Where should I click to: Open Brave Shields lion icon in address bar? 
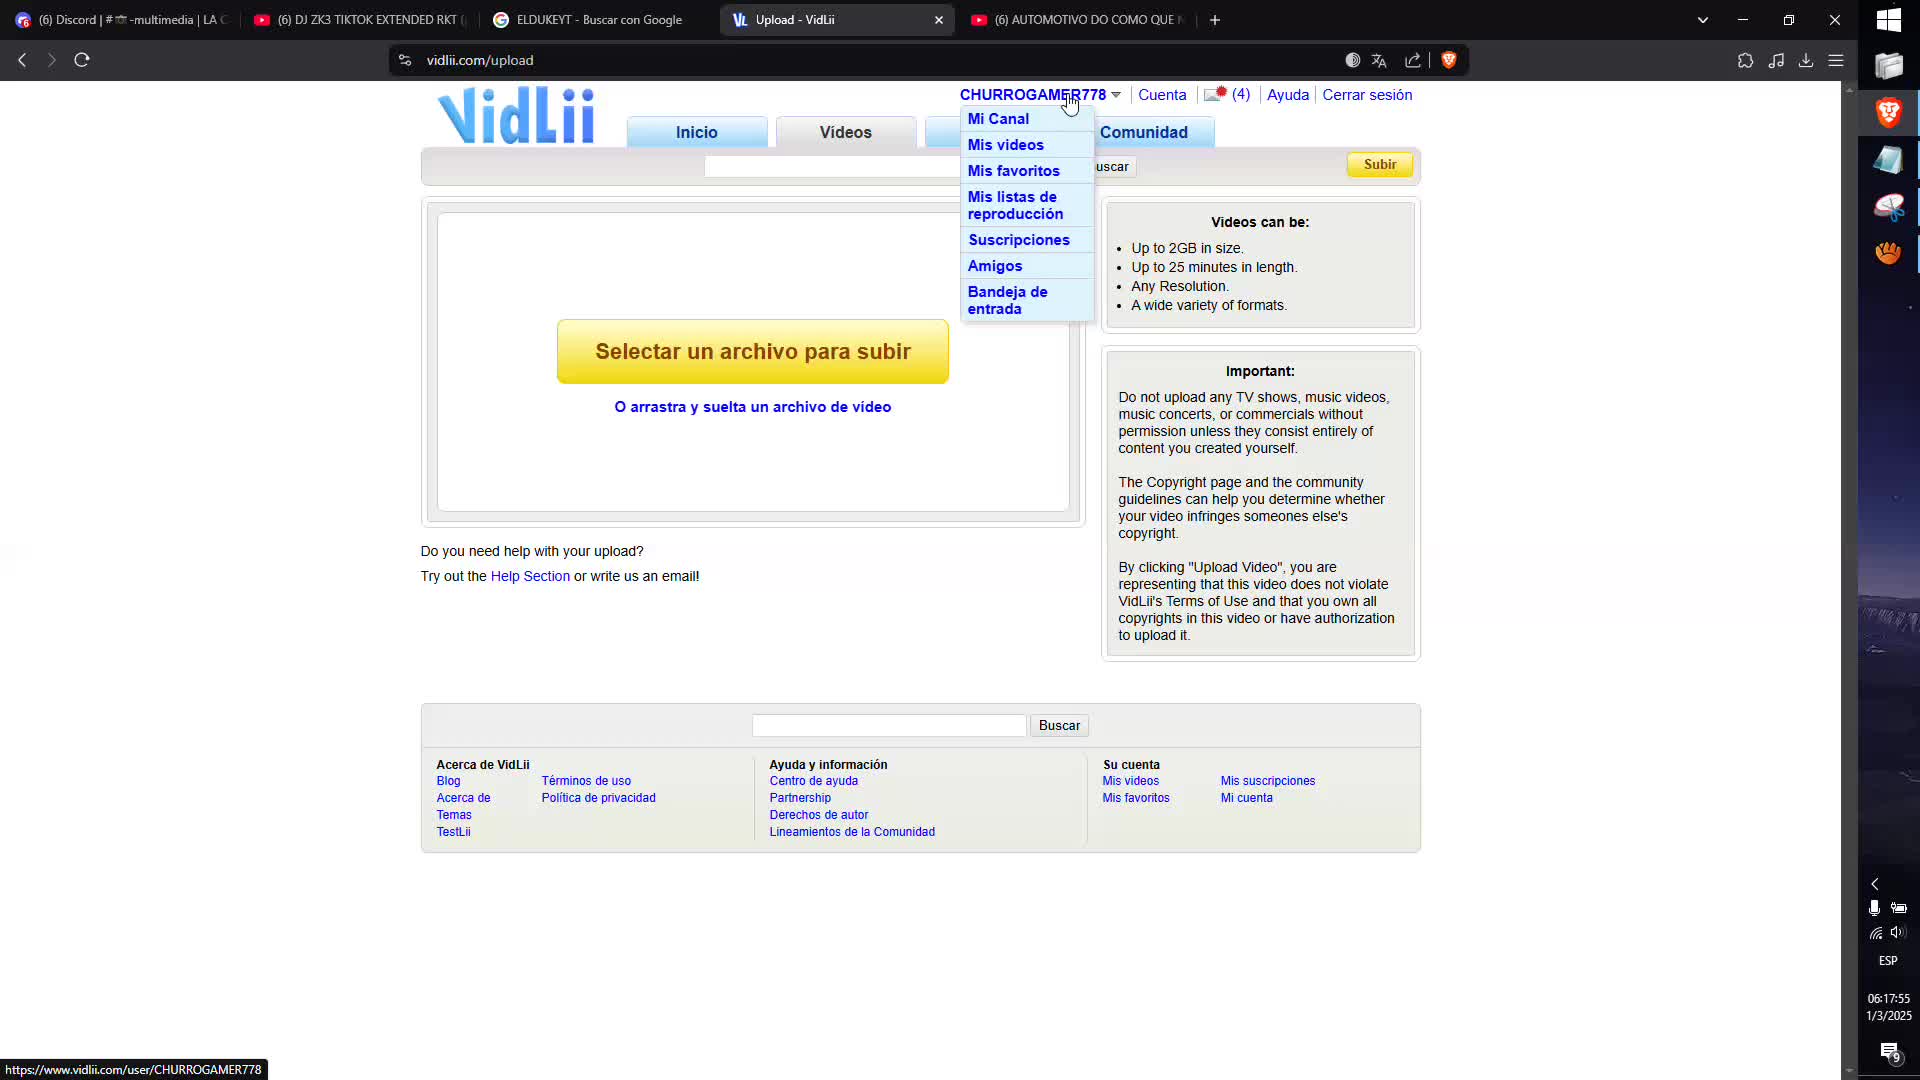pyautogui.click(x=1448, y=60)
